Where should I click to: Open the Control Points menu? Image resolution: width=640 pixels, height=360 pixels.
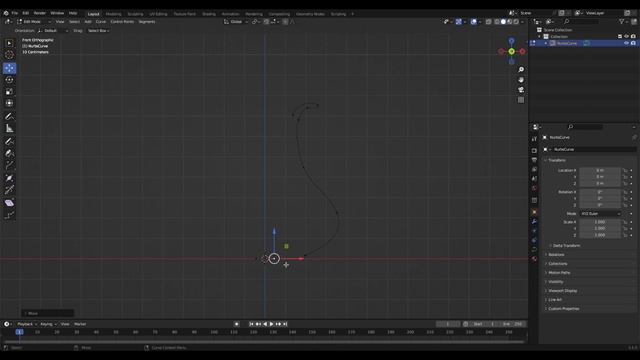pyautogui.click(x=122, y=22)
